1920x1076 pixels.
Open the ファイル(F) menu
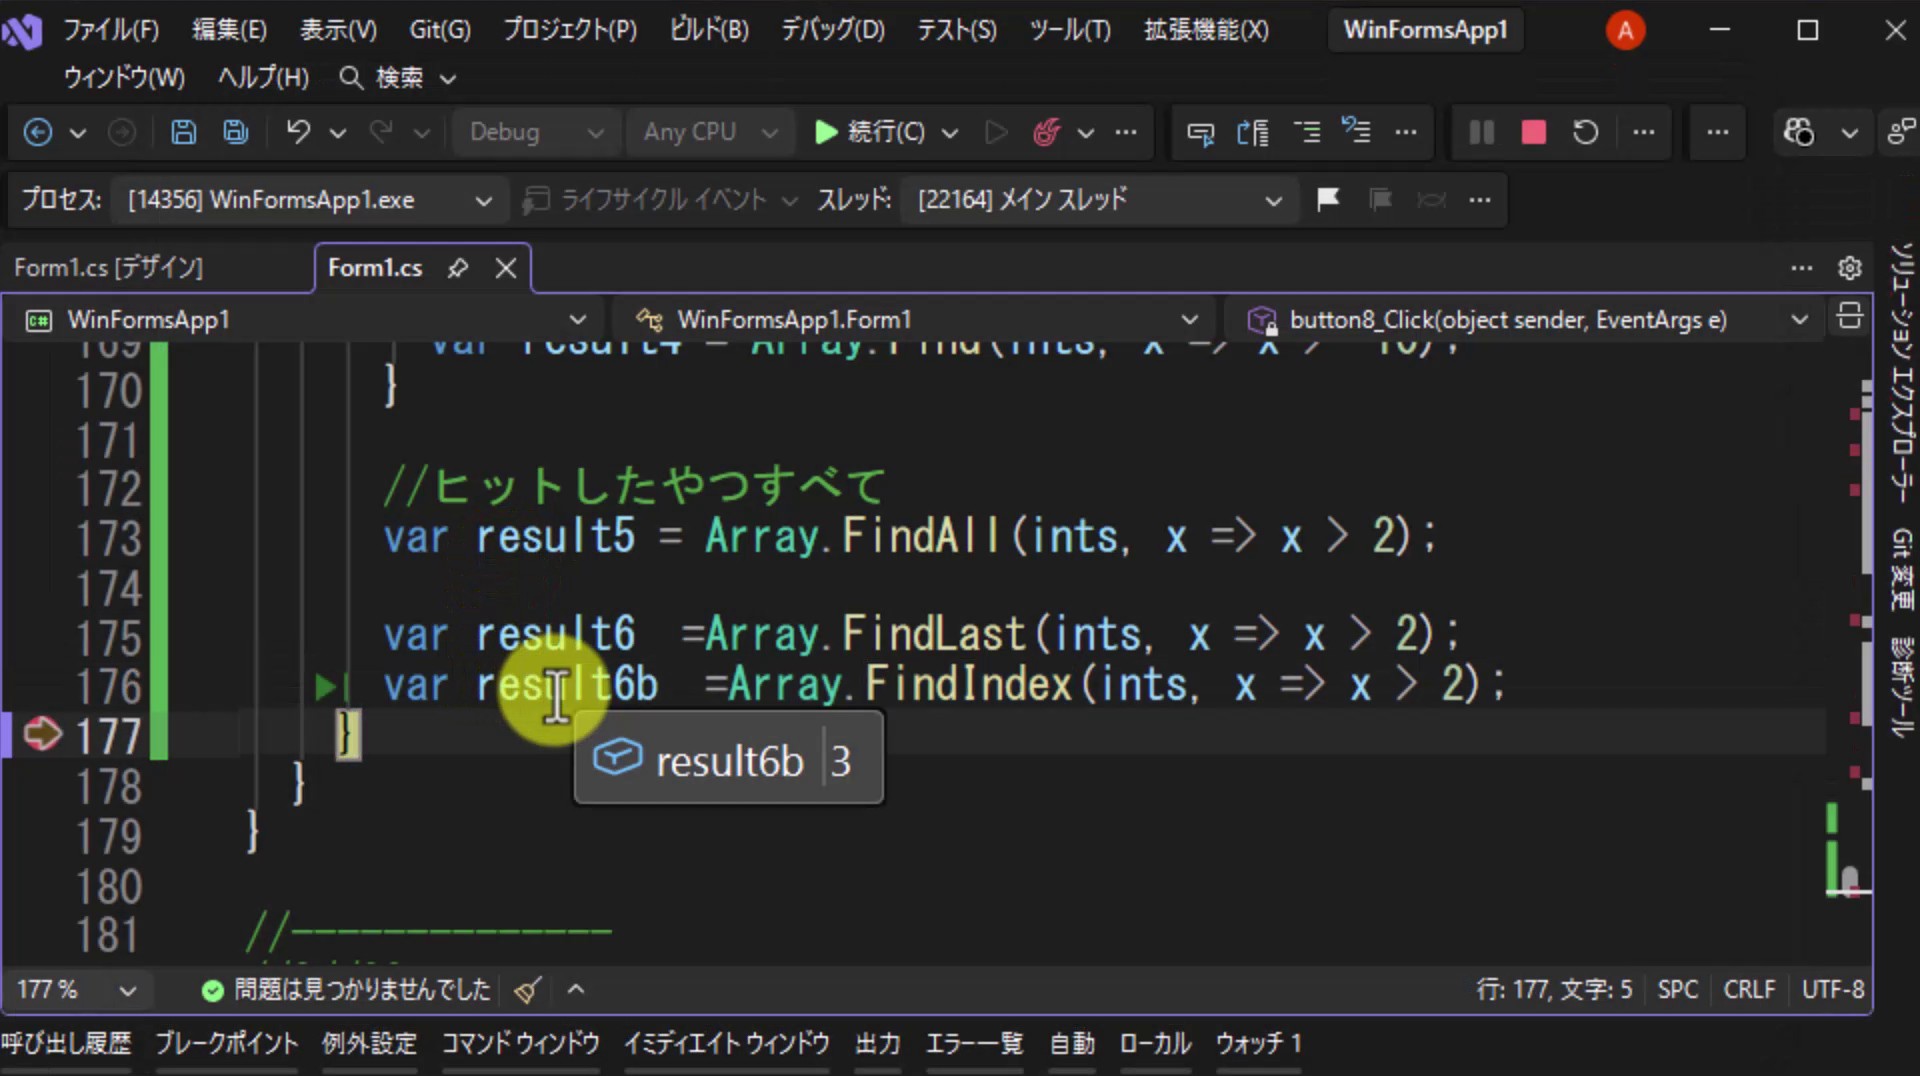pyautogui.click(x=111, y=30)
